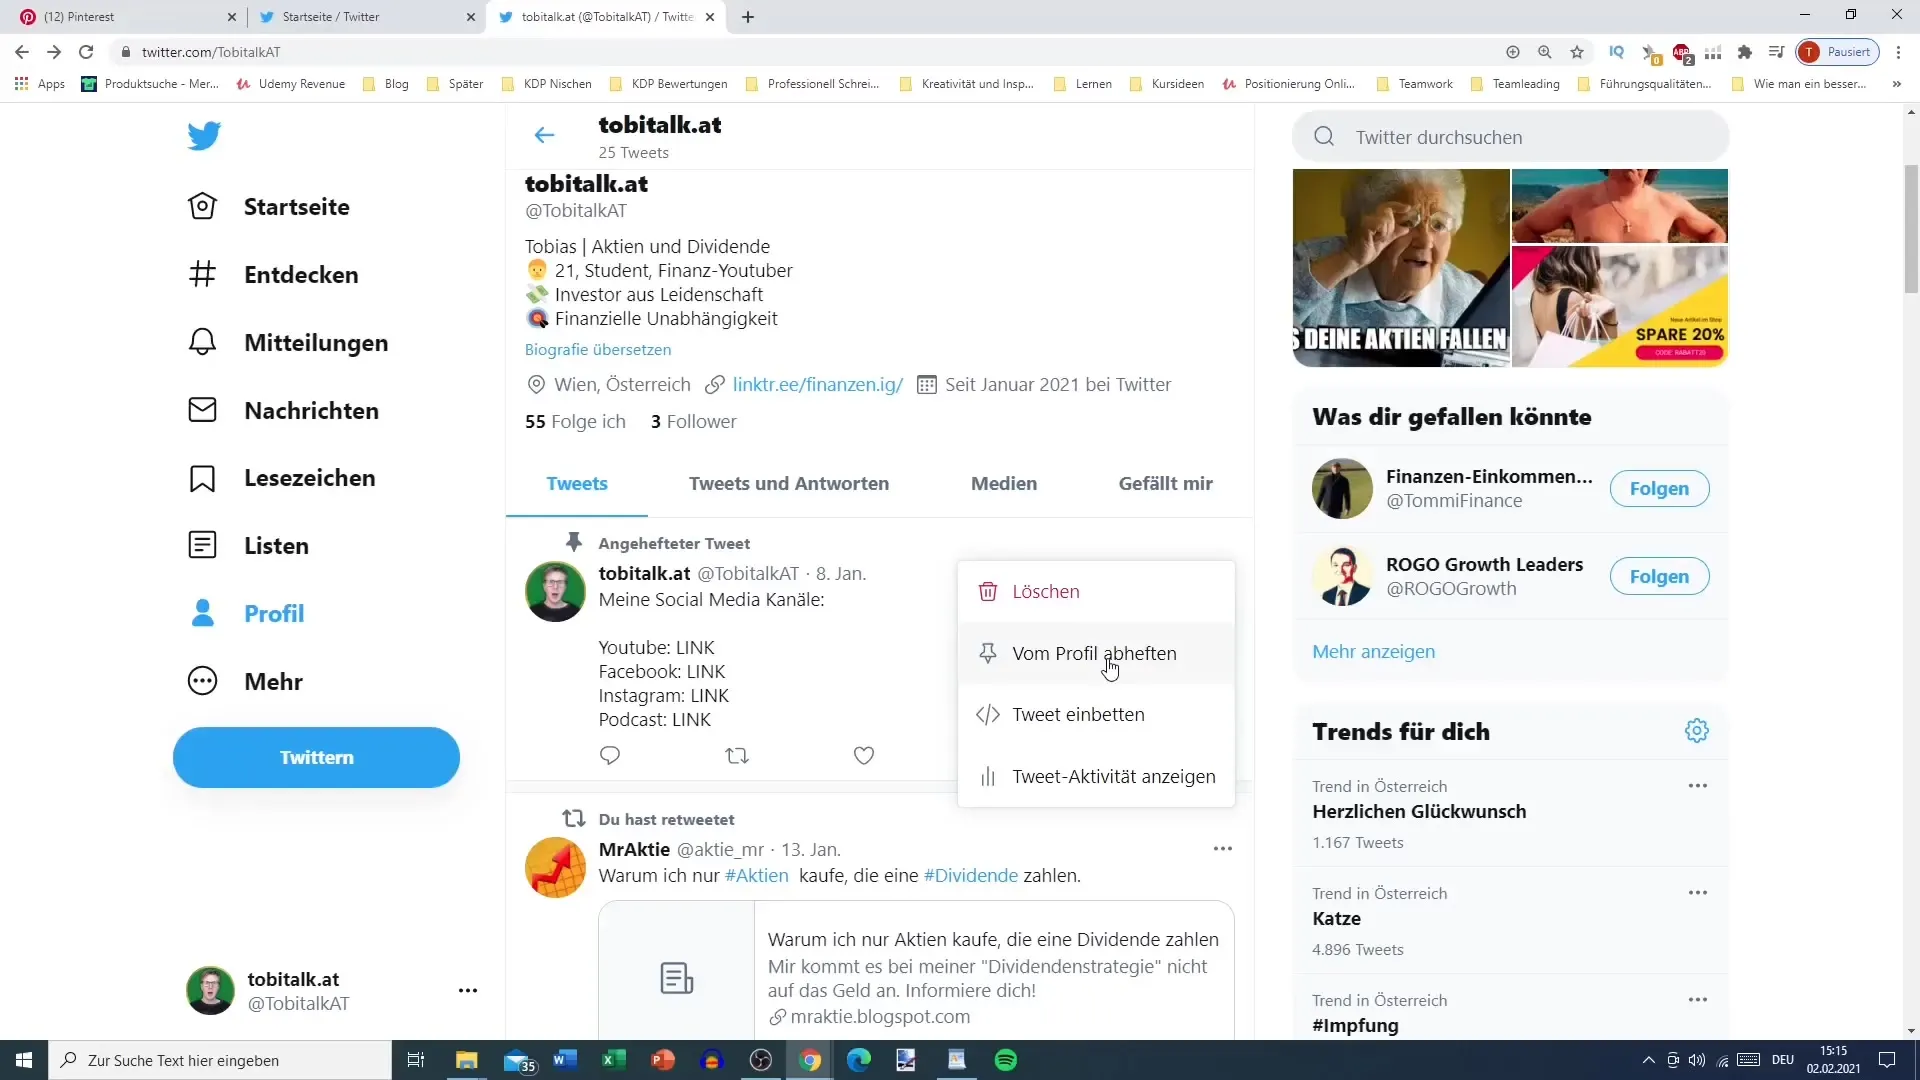Open Profil person icon

tap(202, 613)
